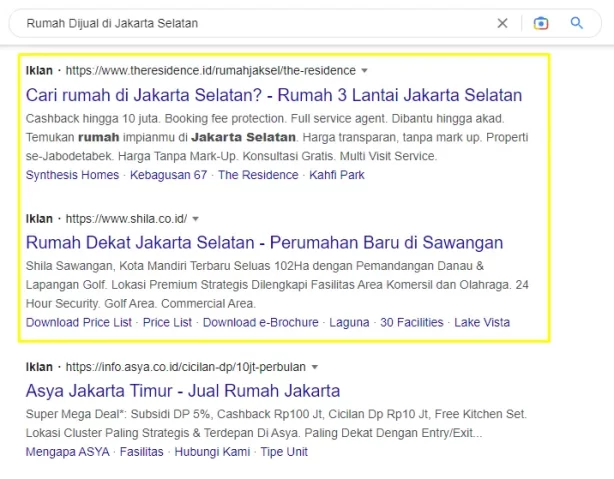Open the 30 Facilities sitelink

[412, 323]
